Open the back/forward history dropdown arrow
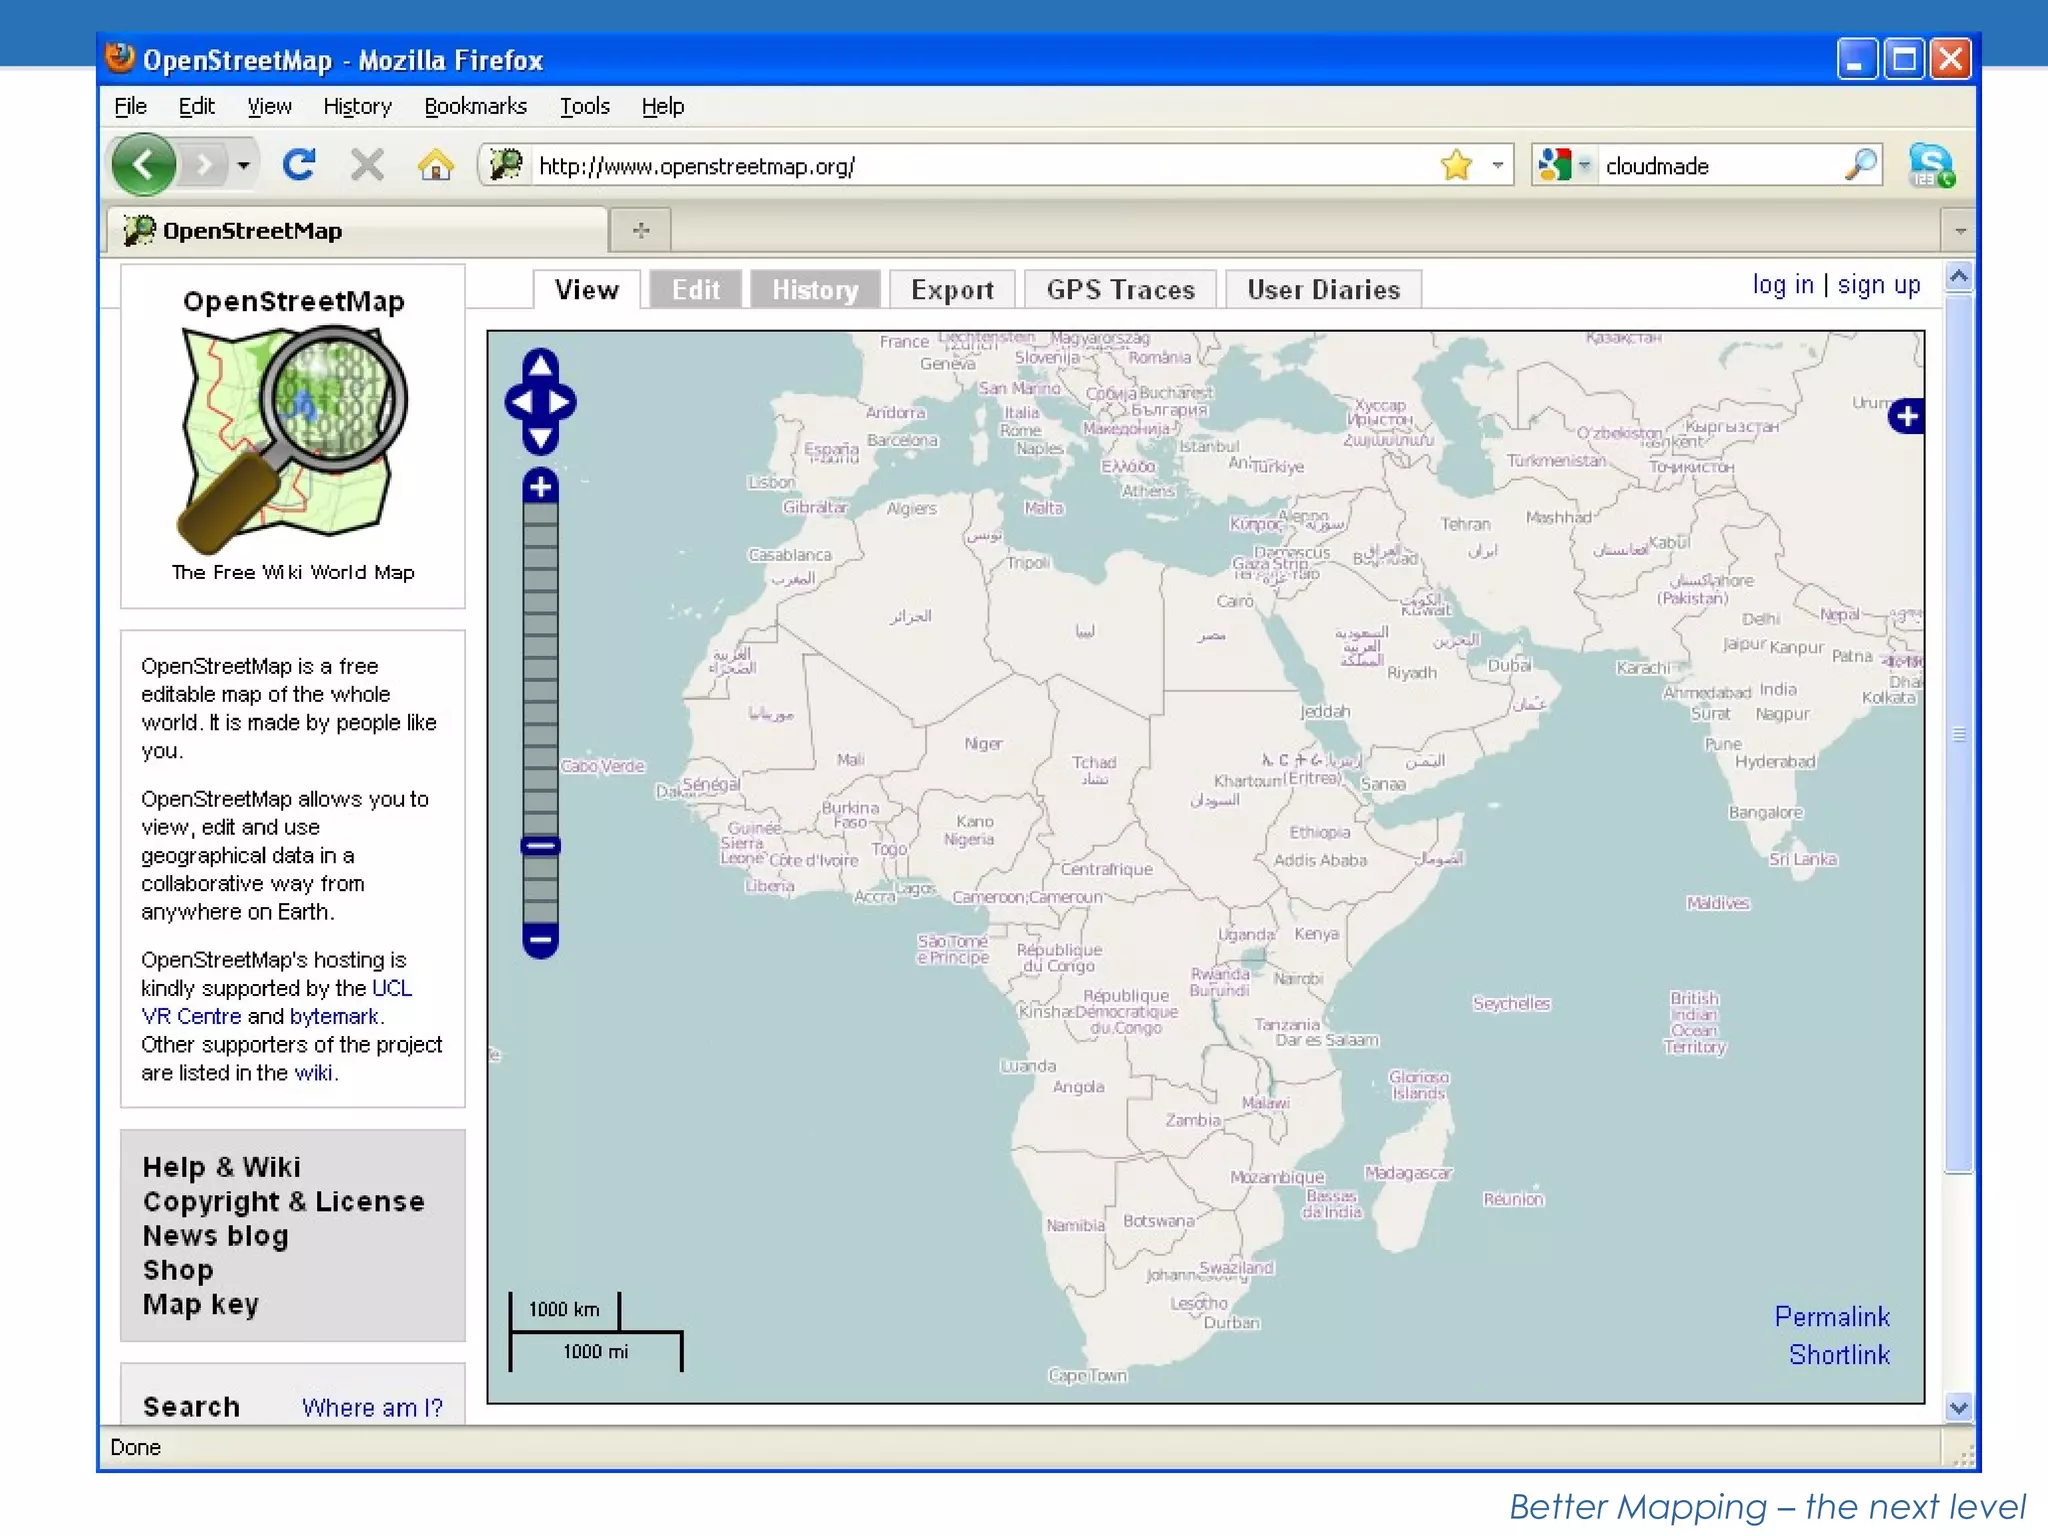The height and width of the screenshot is (1536, 2048). click(x=243, y=165)
